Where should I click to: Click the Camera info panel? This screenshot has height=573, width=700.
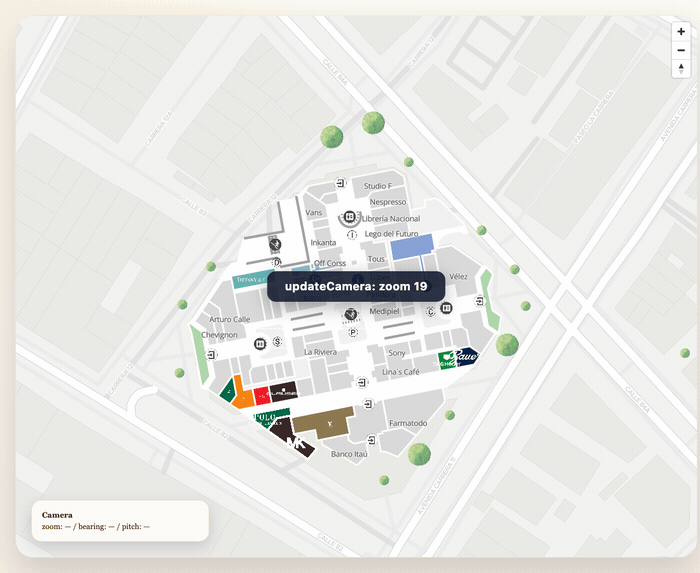click(120, 521)
